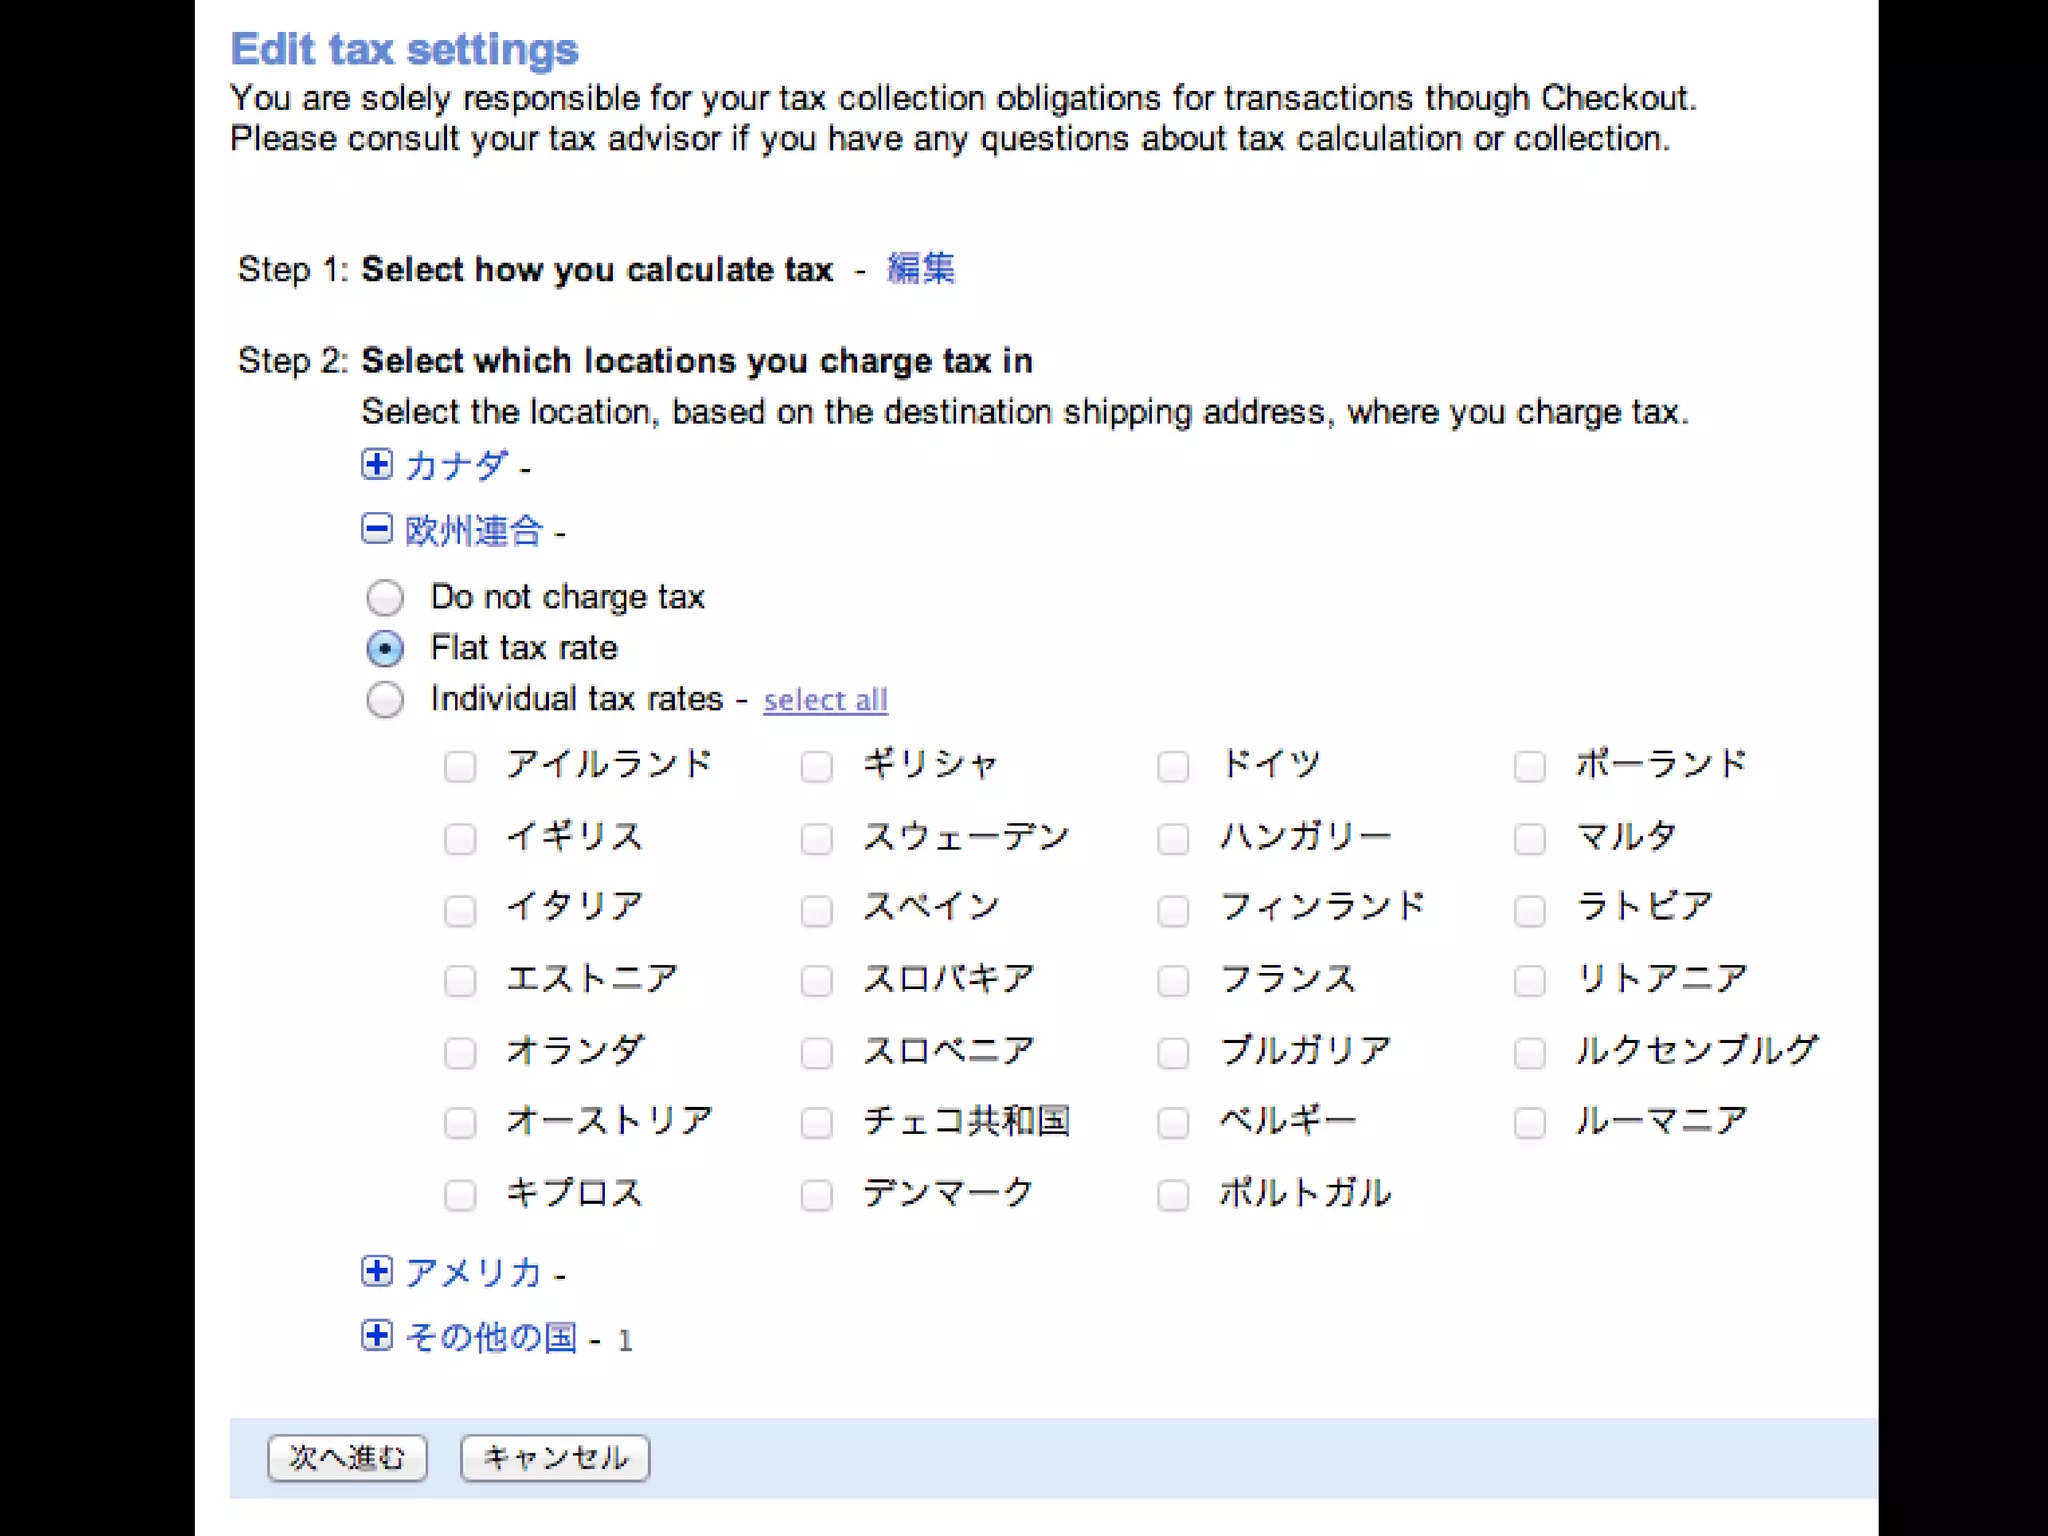The width and height of the screenshot is (2048, 1536).
Task: Expand the カナダ section plus icon
Action: pos(377,464)
